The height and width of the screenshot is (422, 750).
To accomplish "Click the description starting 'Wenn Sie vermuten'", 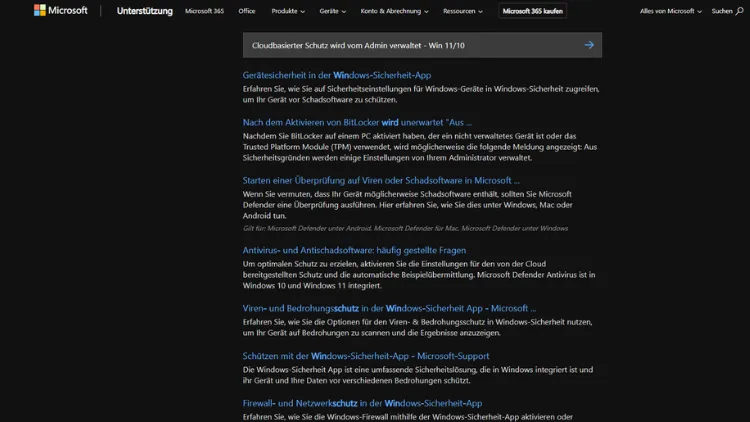I will (x=408, y=205).
